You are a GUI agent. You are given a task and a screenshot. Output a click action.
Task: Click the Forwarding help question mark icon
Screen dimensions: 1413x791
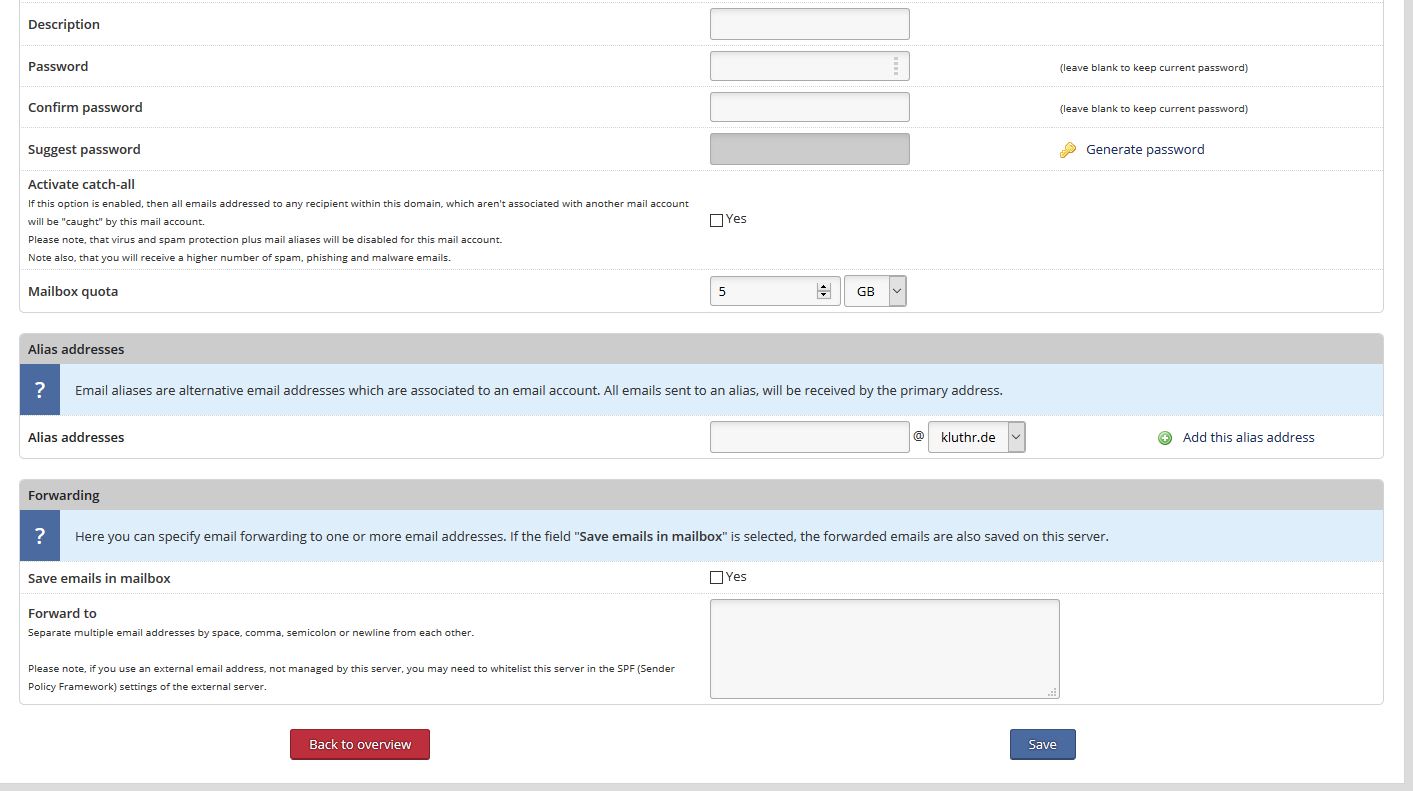(40, 536)
